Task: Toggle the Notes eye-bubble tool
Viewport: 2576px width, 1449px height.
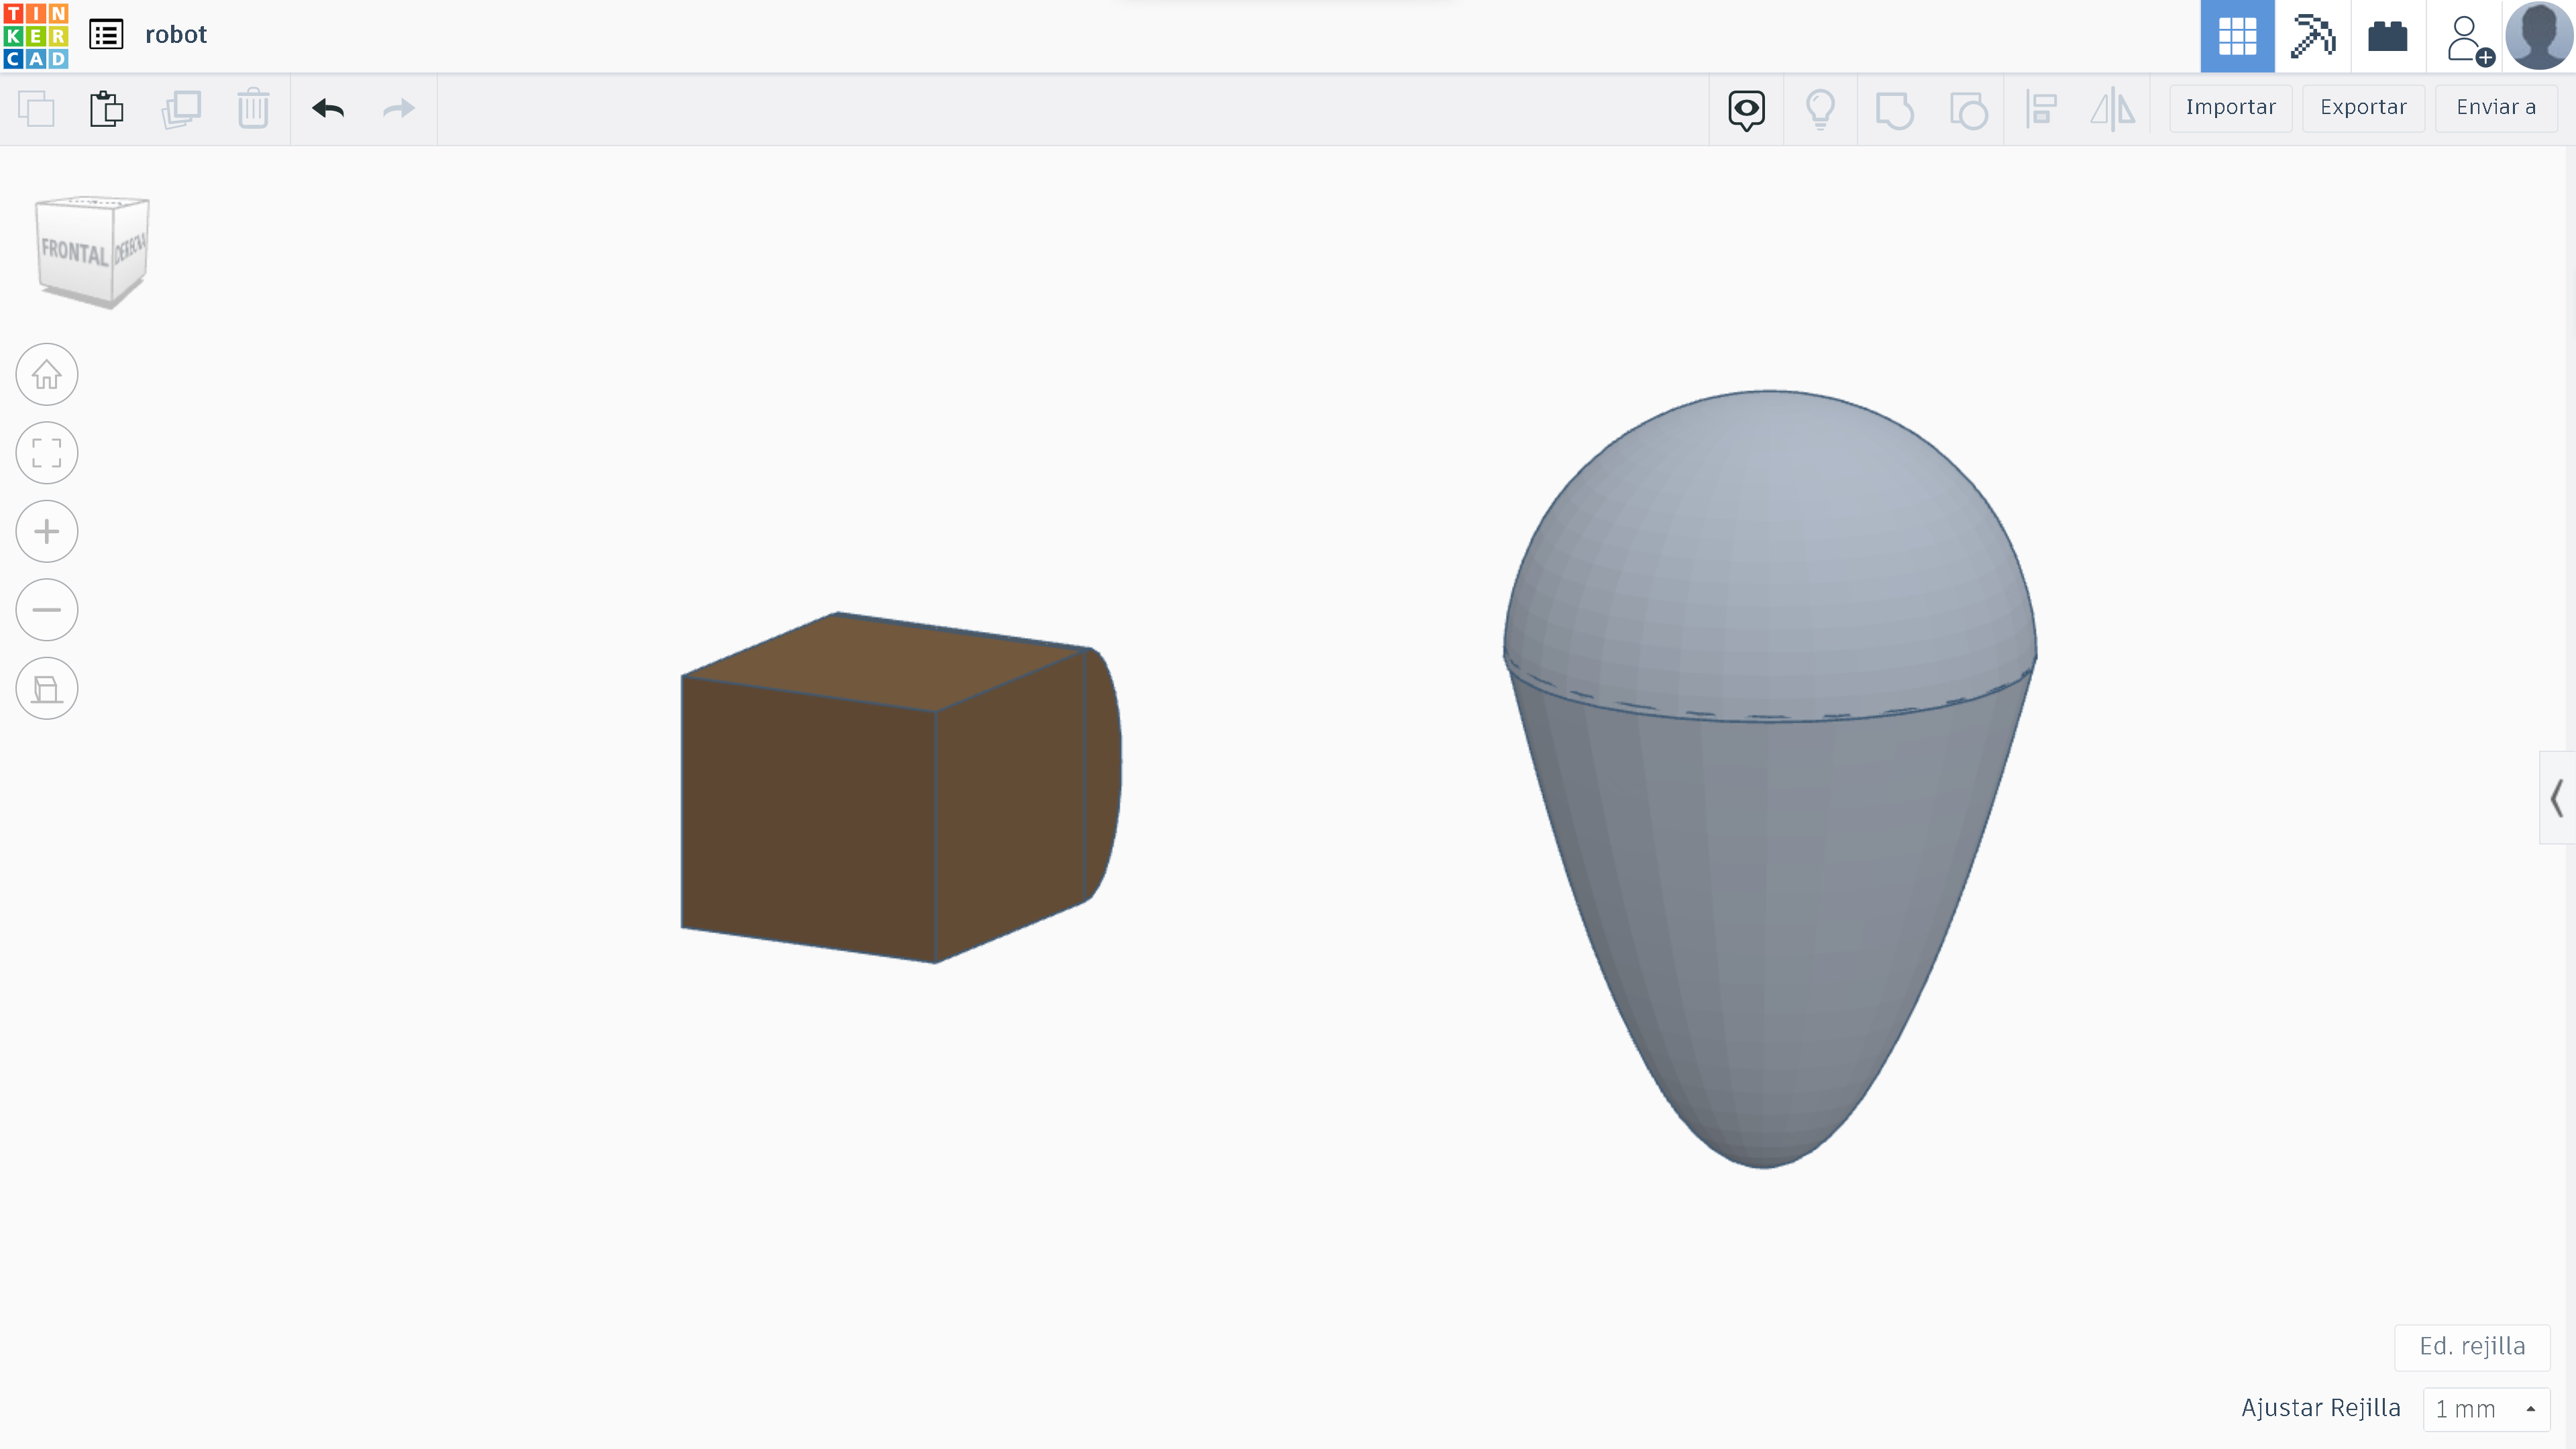Action: click(1747, 110)
